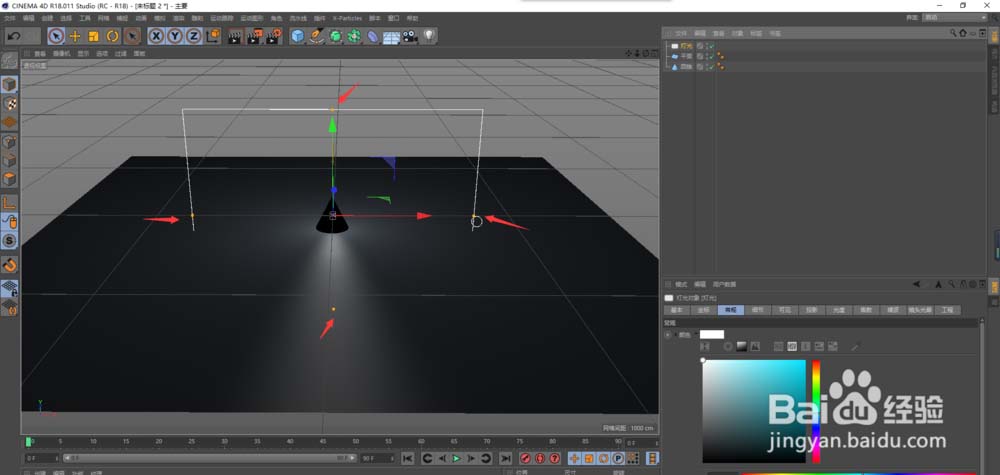Click the white color swatch
The height and width of the screenshot is (475, 1000).
click(x=711, y=334)
